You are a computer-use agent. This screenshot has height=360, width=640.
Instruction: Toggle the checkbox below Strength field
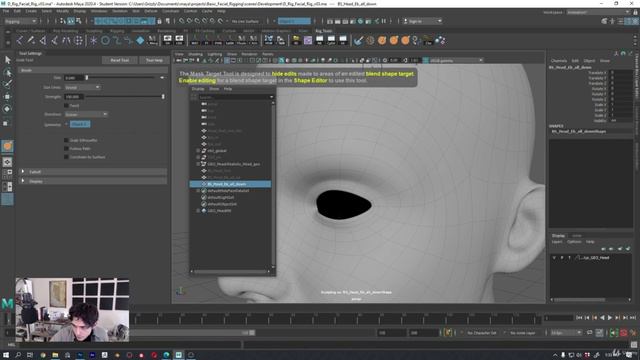click(66, 105)
